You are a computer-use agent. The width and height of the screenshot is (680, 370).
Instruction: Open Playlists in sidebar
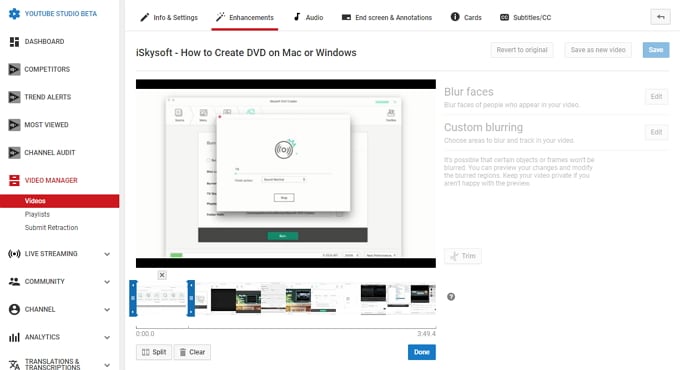[x=37, y=214]
